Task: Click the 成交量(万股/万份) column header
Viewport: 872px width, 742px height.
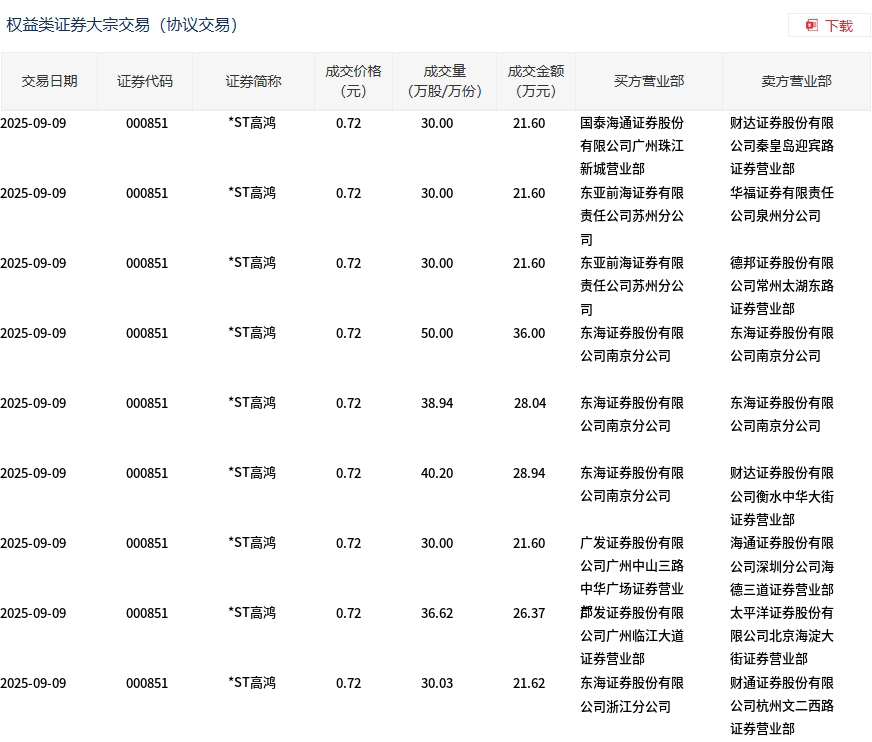Action: point(444,81)
